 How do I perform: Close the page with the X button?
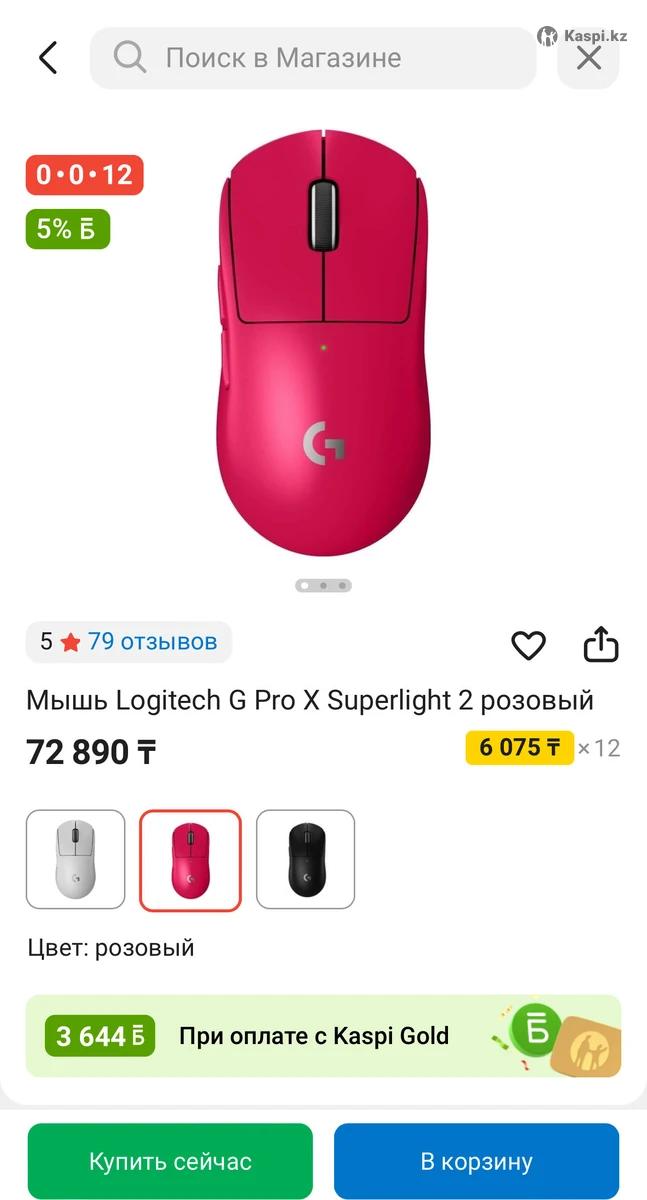(589, 58)
